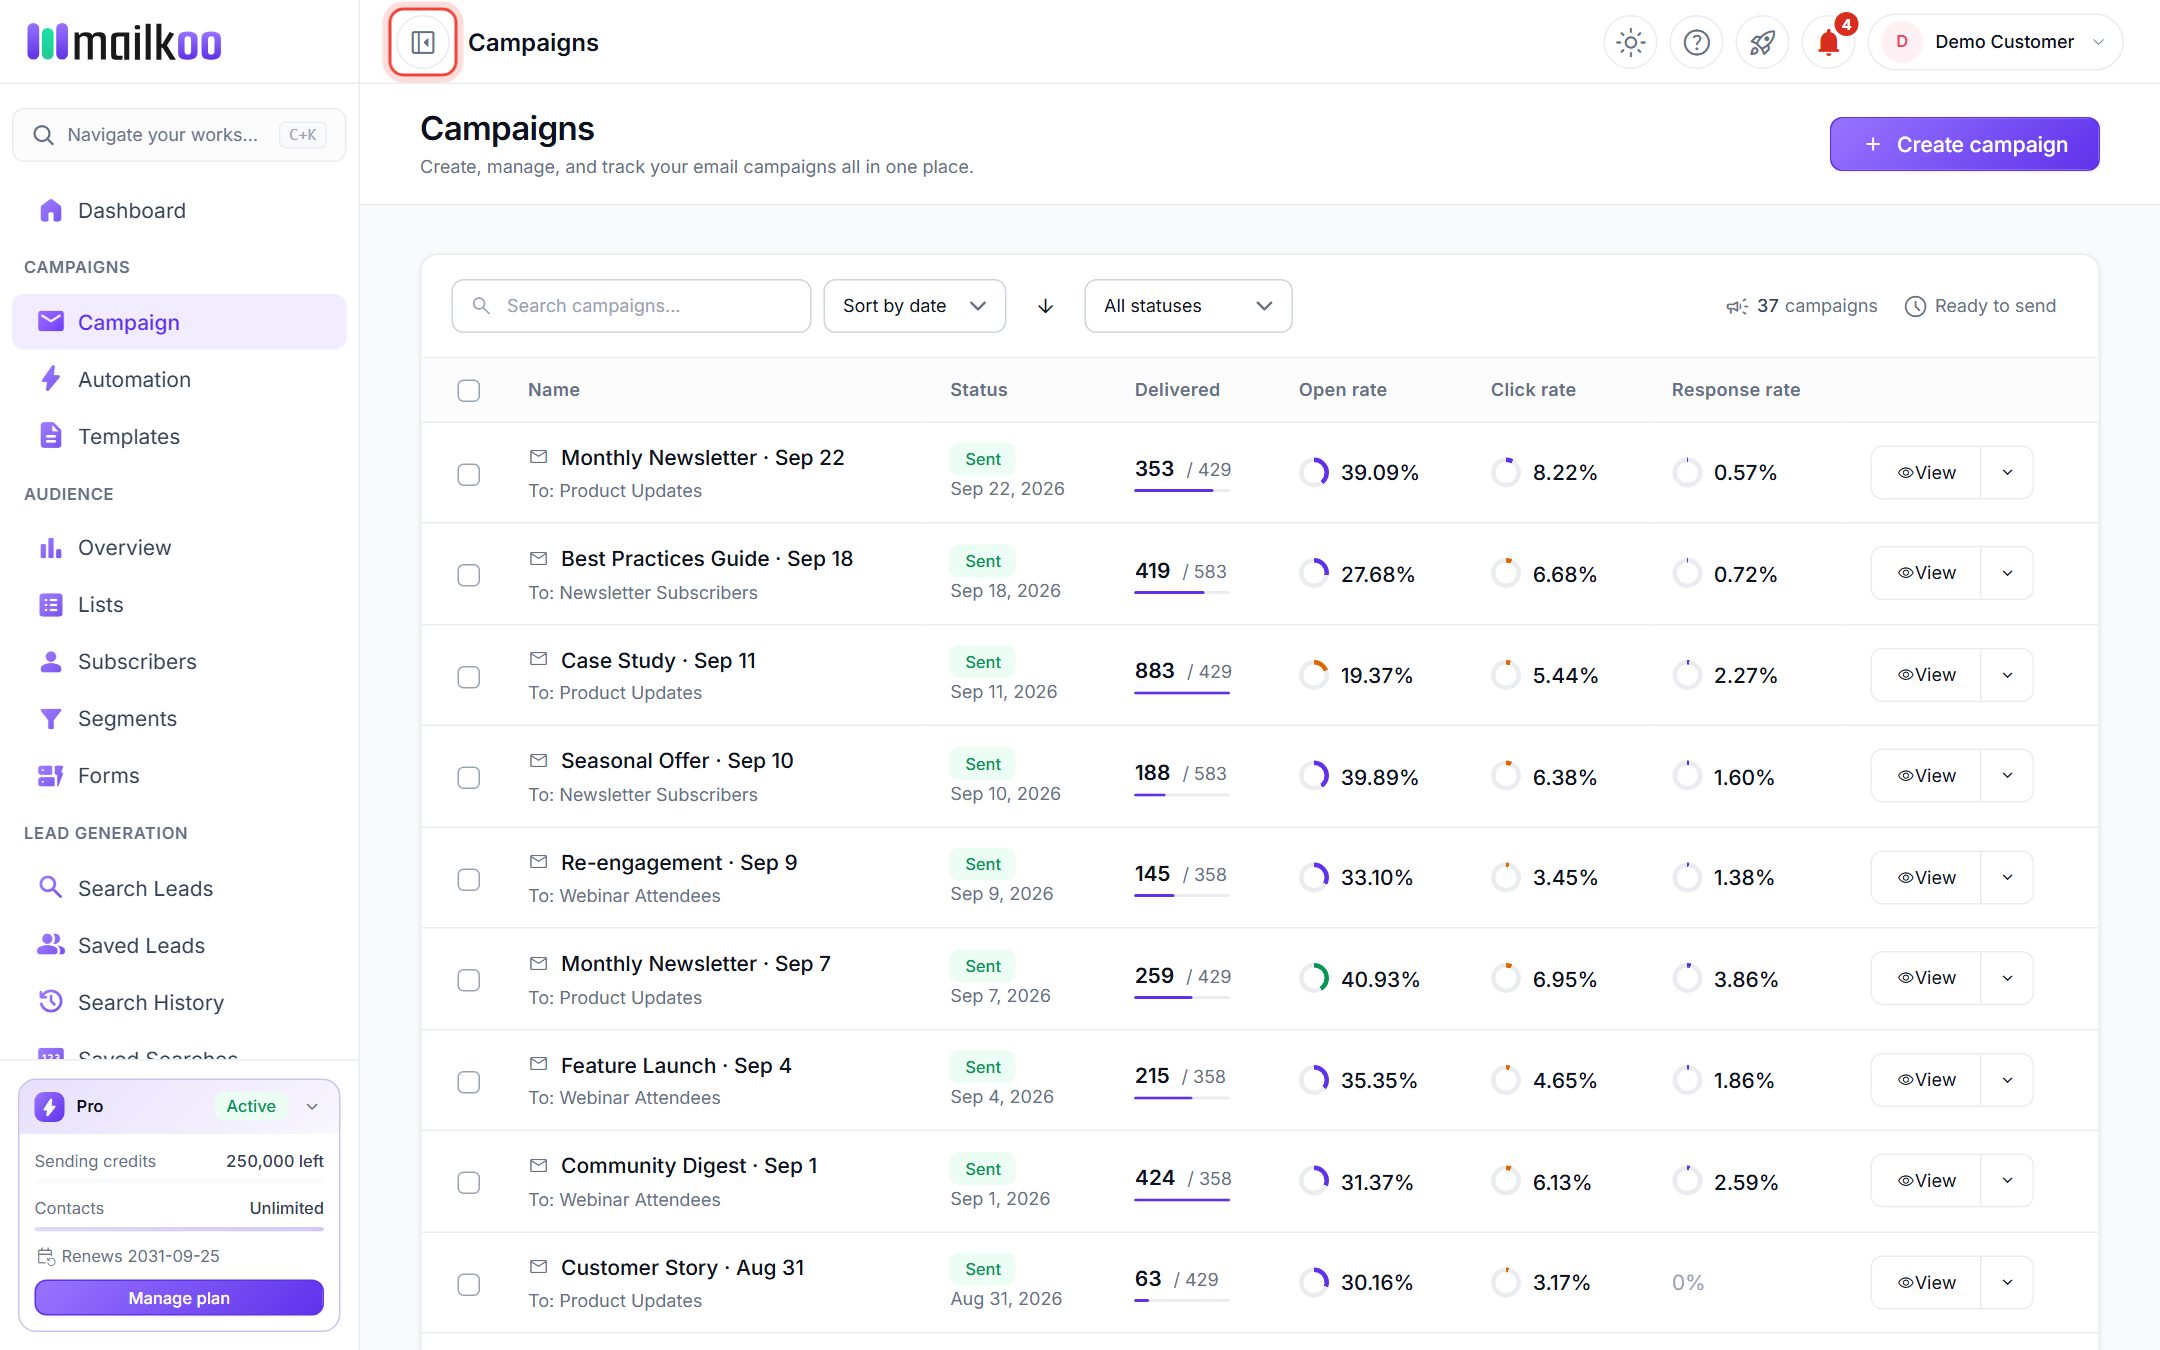Click the Search History clock icon

[50, 1001]
